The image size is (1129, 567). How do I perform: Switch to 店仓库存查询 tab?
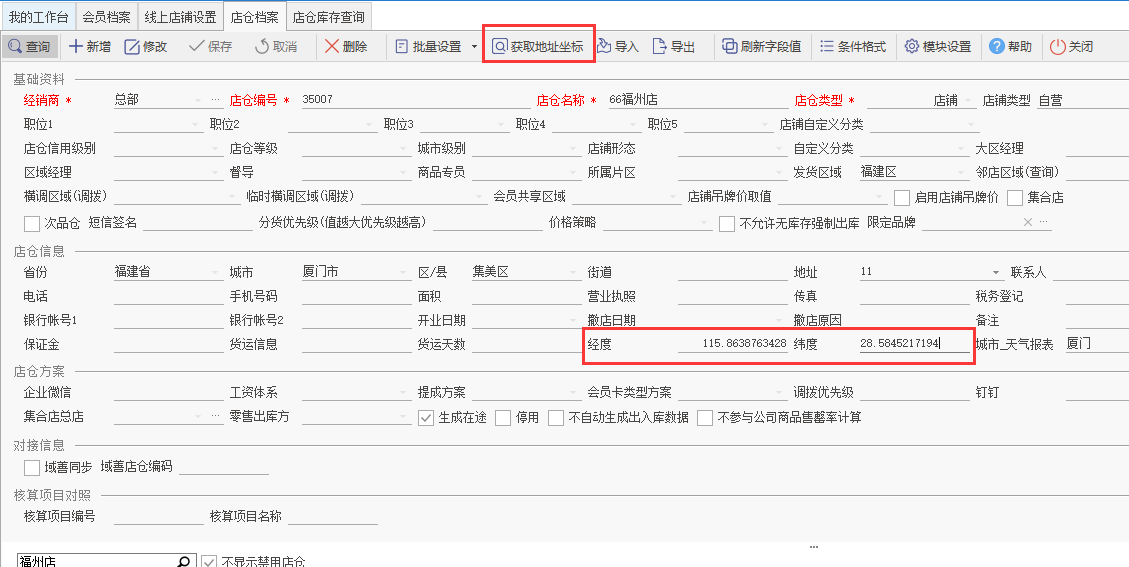click(x=329, y=17)
